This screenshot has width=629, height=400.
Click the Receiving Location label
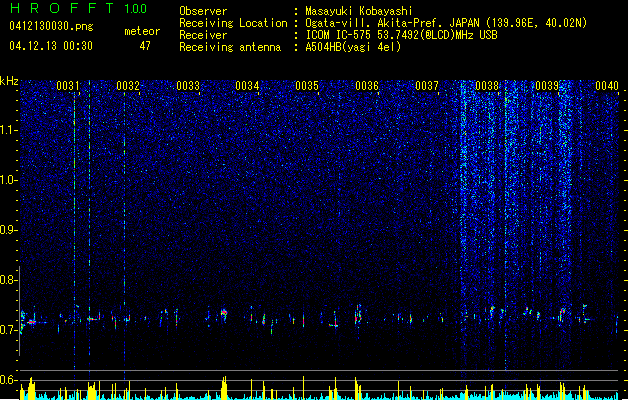pos(233,23)
